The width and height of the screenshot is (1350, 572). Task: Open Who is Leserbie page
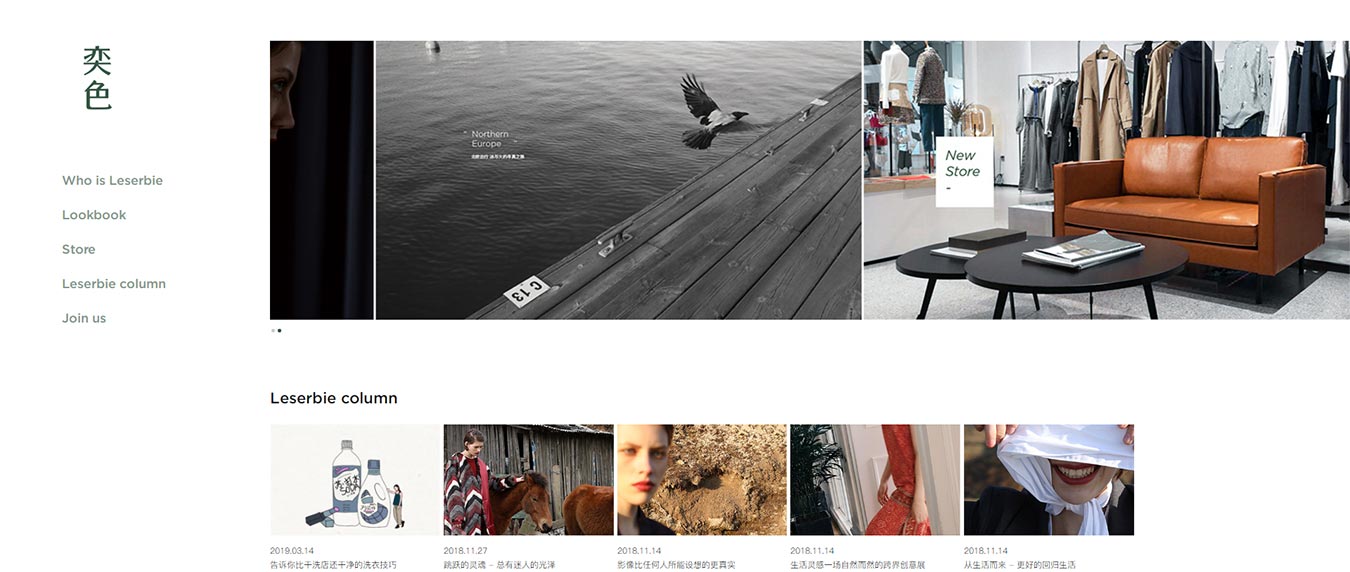tap(112, 181)
